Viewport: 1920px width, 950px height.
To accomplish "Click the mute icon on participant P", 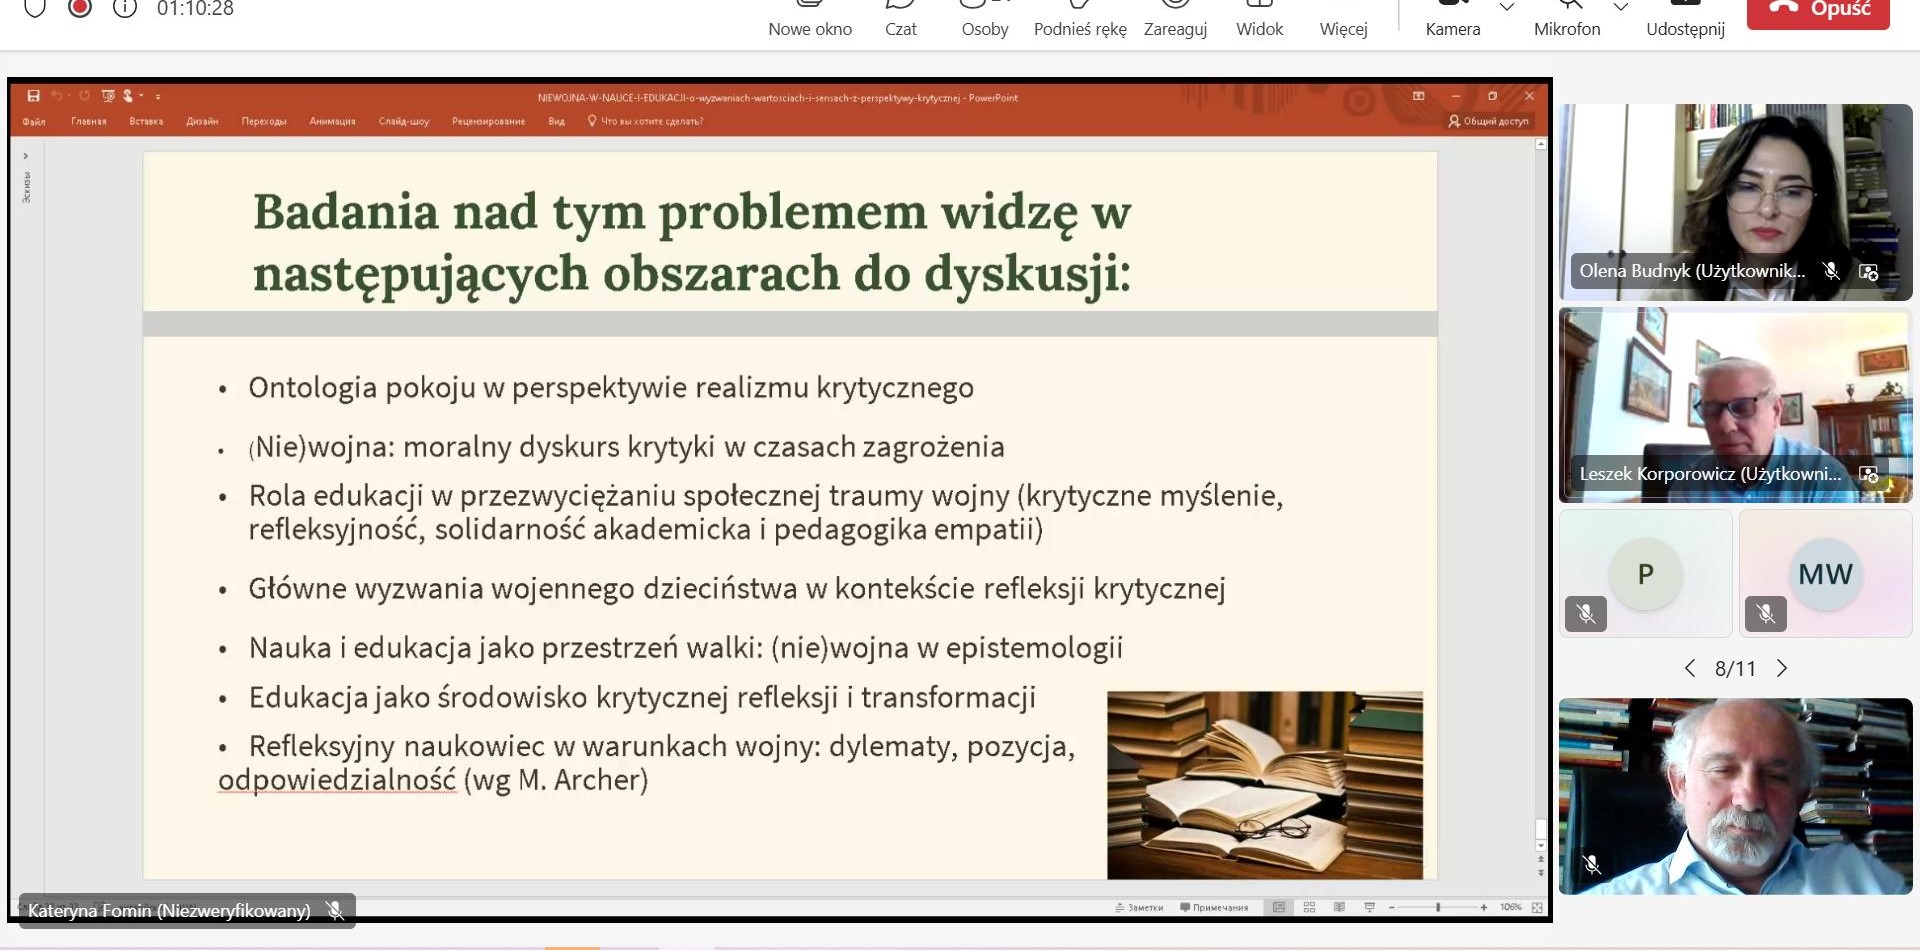I will (1586, 613).
